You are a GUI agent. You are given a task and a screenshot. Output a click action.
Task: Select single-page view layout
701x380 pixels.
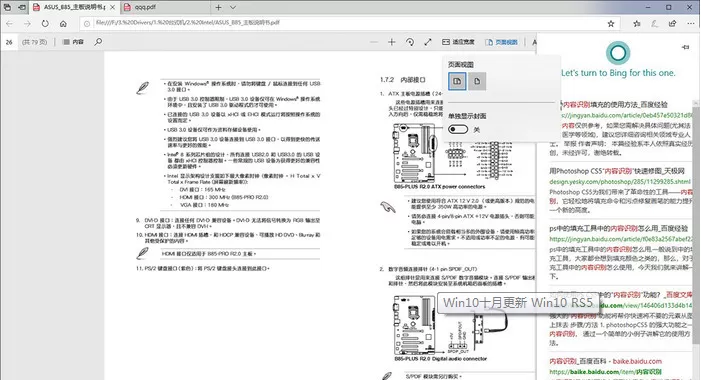[x=477, y=81]
